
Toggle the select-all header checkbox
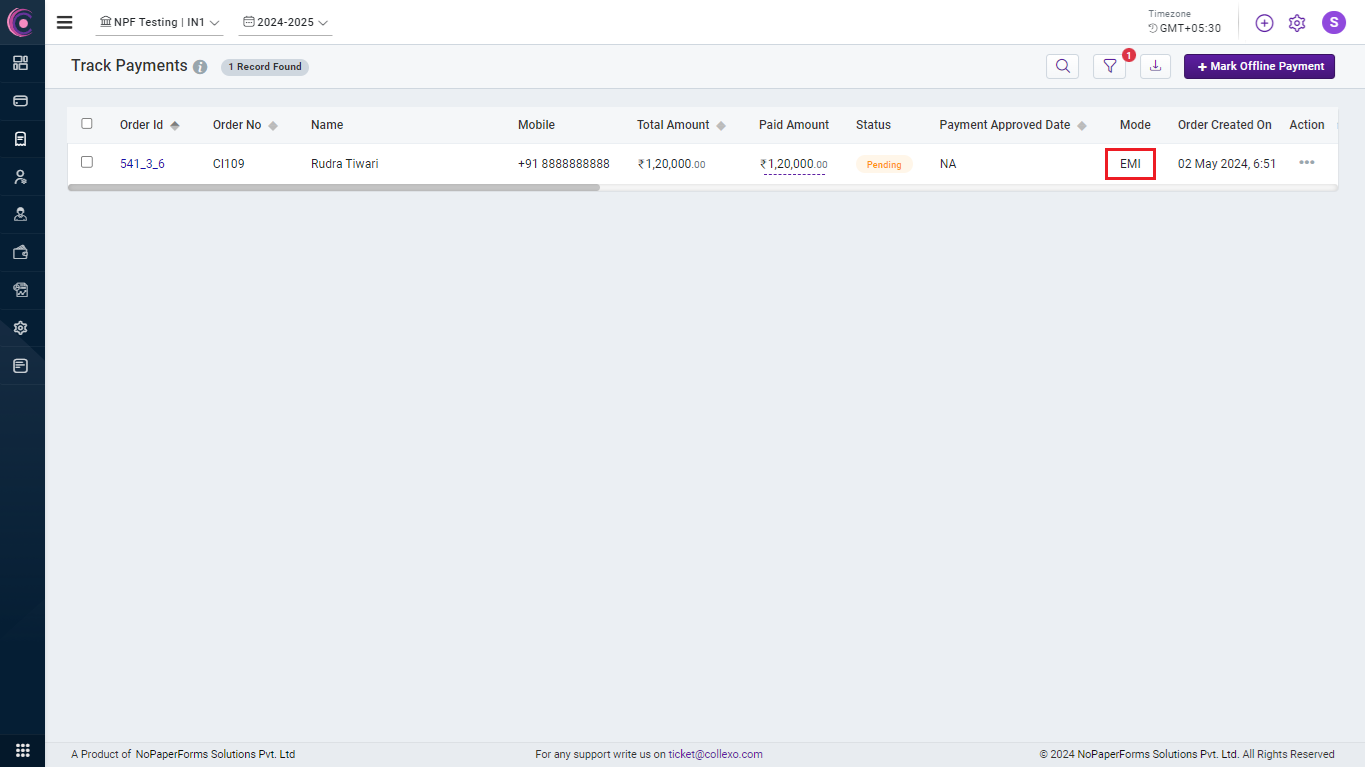point(87,124)
